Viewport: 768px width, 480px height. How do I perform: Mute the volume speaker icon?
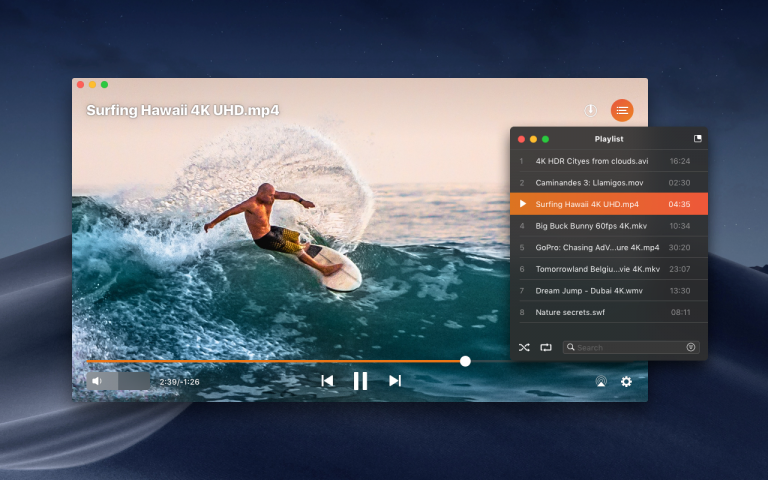point(97,381)
